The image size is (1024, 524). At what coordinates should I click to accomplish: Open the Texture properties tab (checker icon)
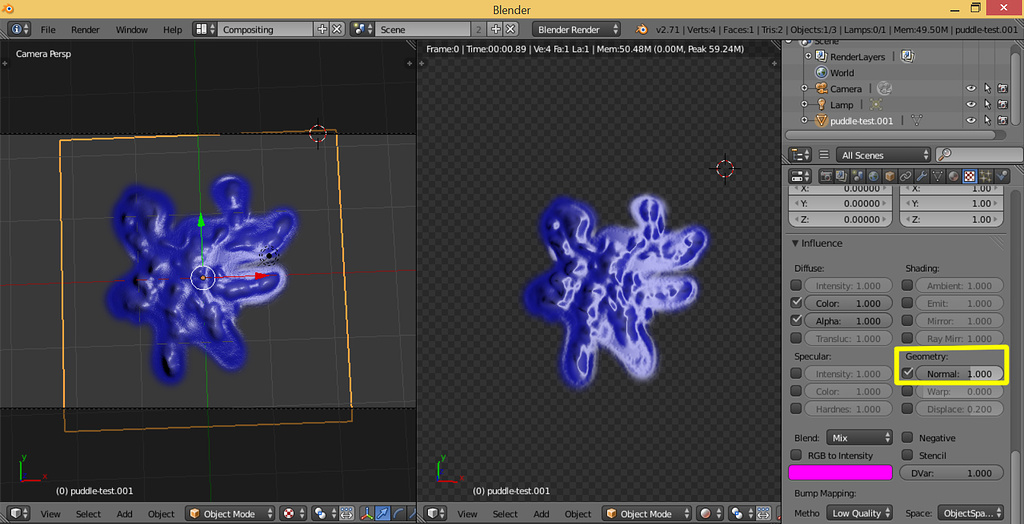click(x=969, y=176)
